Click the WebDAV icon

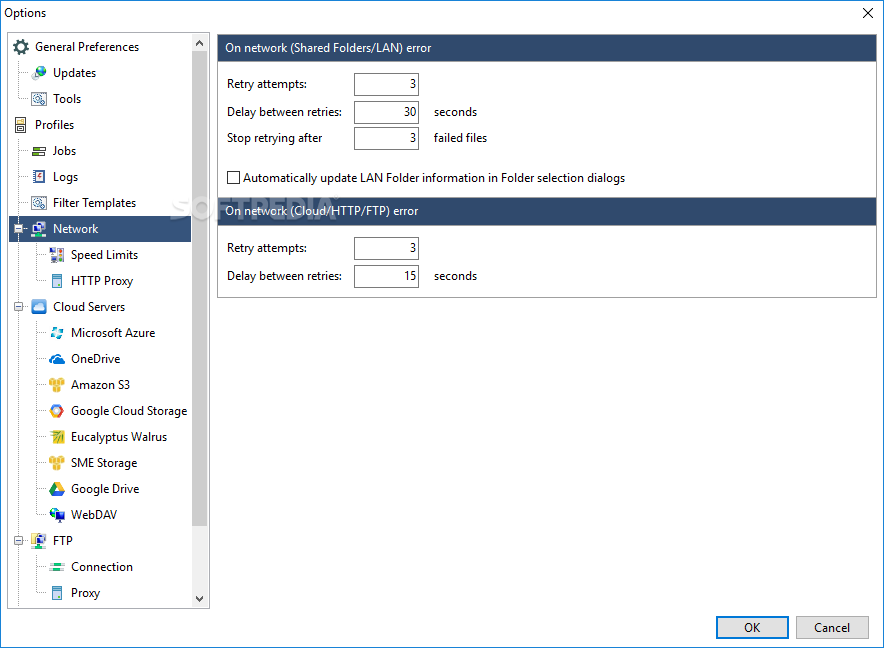(57, 515)
